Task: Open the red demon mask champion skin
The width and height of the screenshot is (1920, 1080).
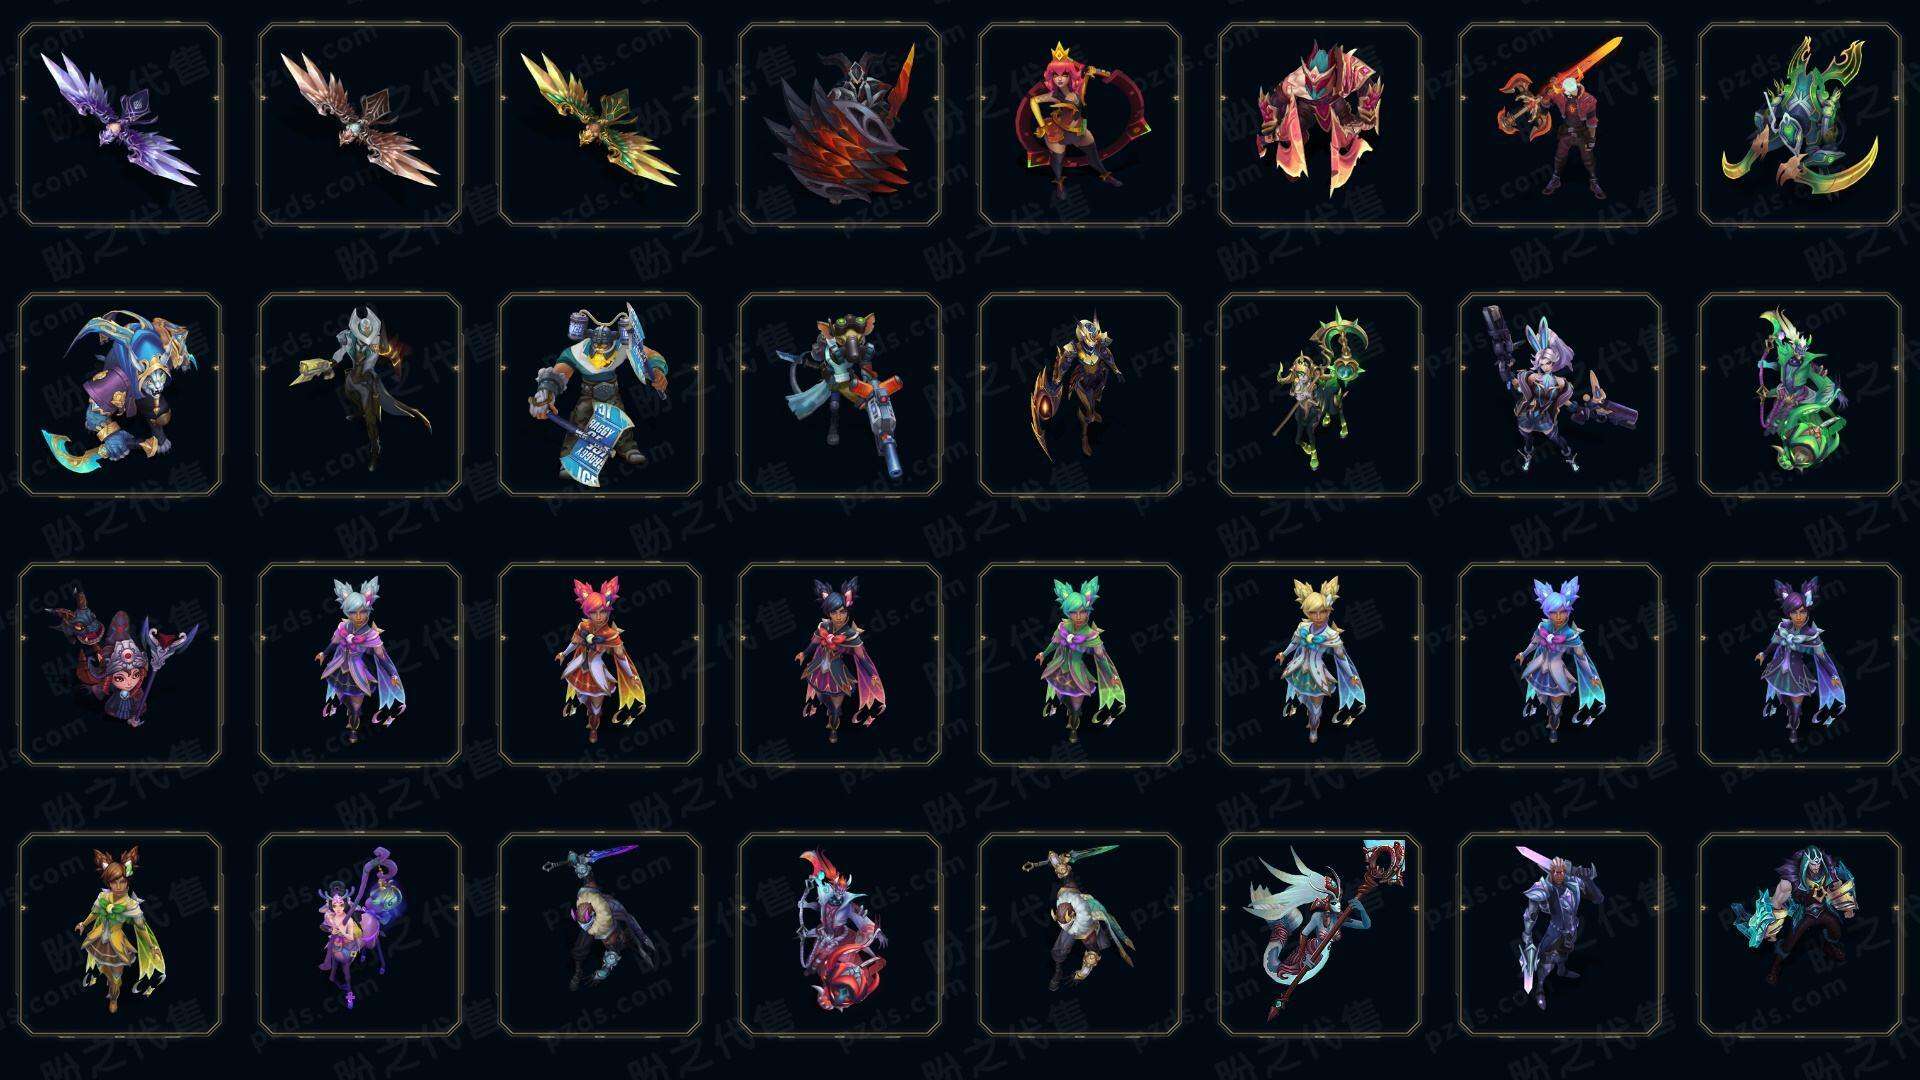Action: click(x=120, y=664)
